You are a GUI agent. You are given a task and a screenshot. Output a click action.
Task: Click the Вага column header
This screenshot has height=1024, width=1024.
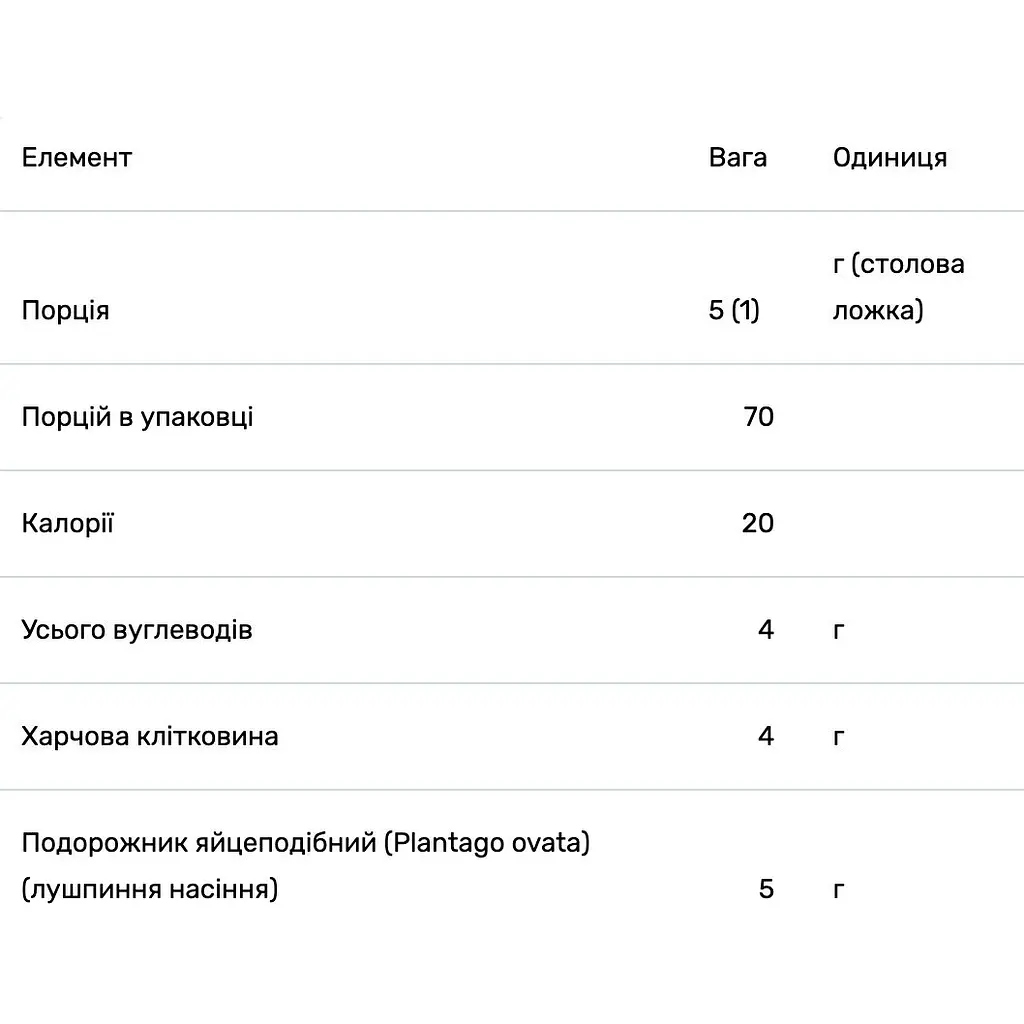click(737, 158)
